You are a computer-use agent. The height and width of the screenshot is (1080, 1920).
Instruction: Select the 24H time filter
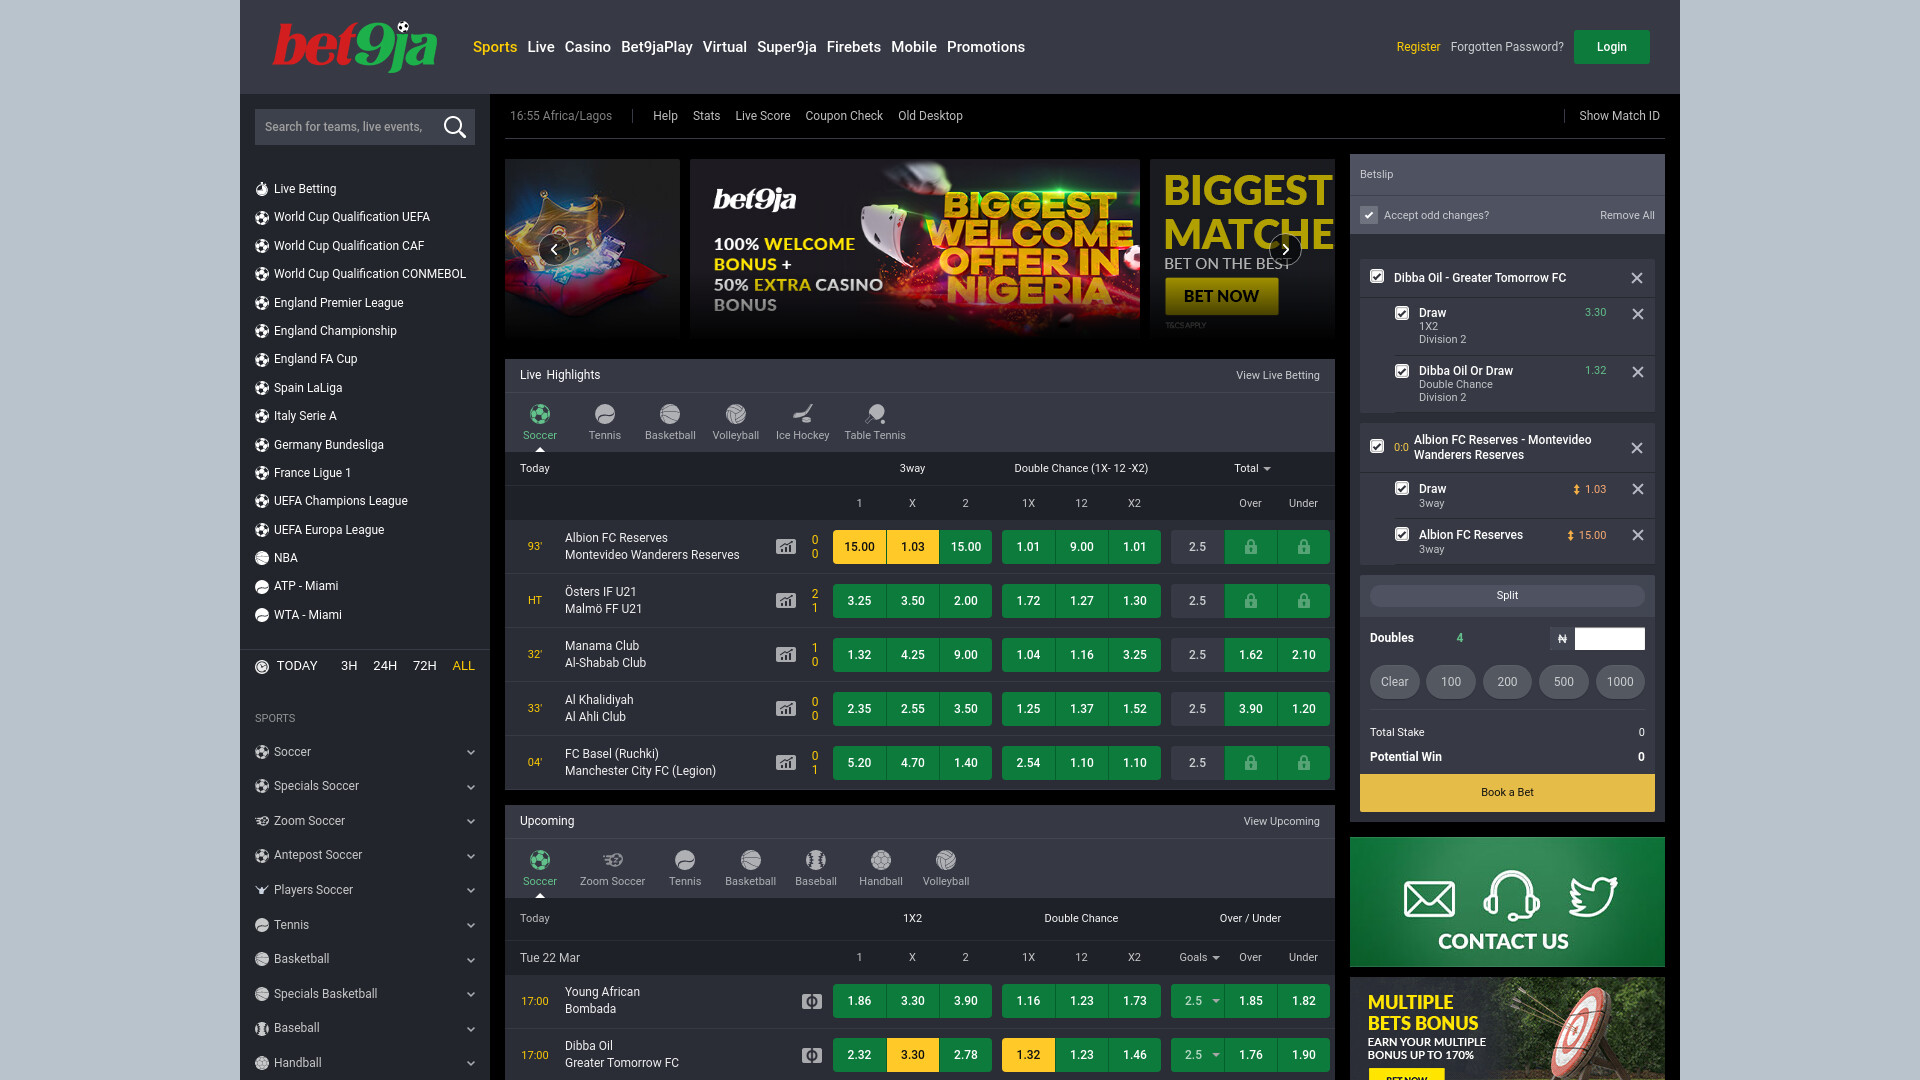(385, 666)
